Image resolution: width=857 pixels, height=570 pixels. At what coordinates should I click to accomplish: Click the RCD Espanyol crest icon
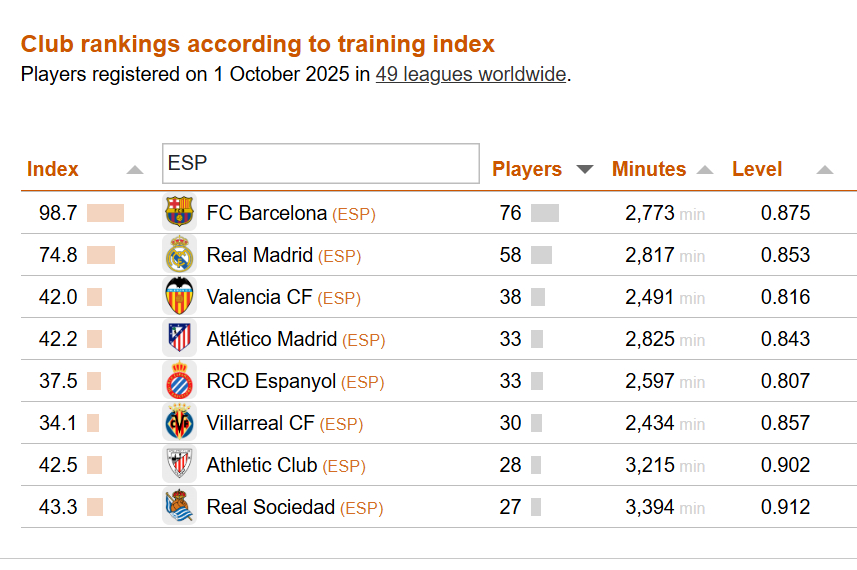179,381
